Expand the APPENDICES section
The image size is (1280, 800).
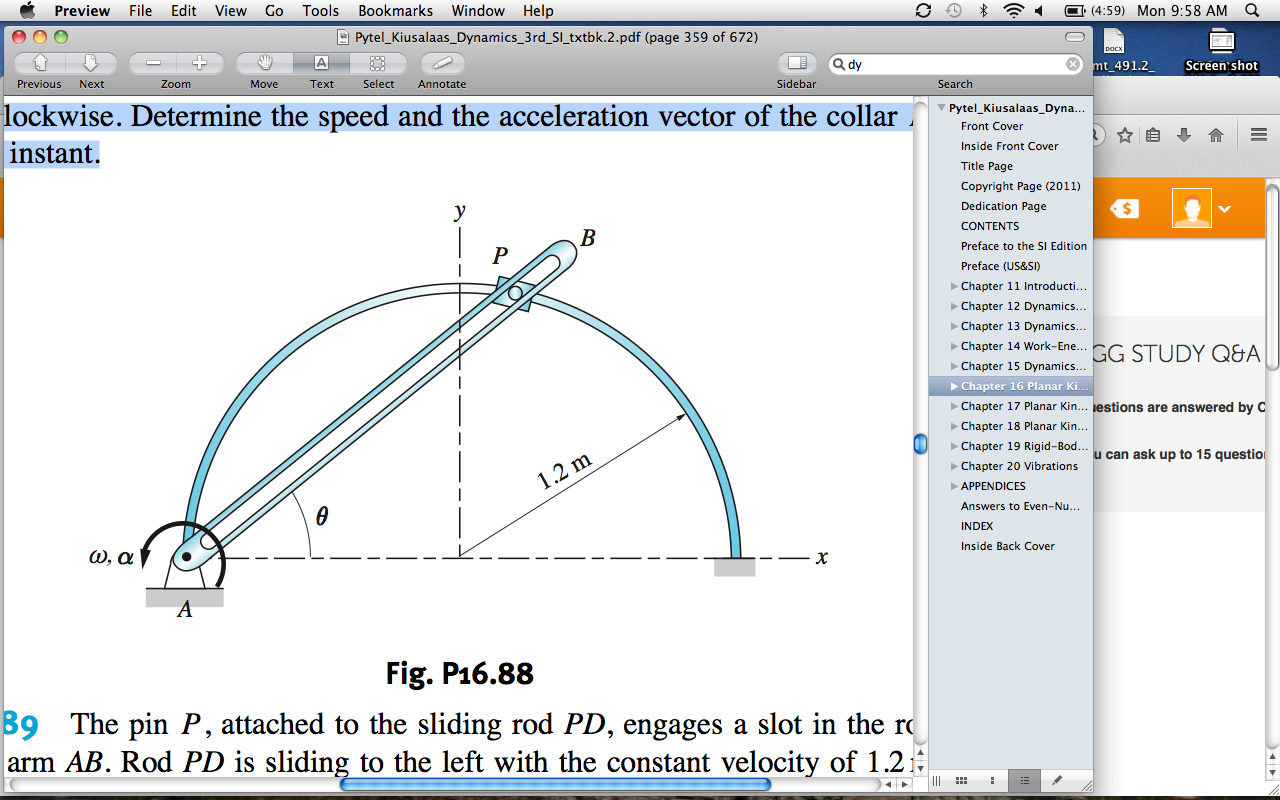pyautogui.click(x=952, y=486)
